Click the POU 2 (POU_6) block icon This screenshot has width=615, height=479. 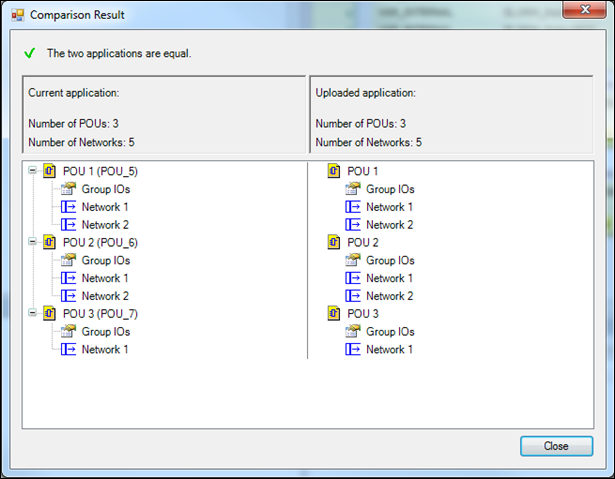49,242
